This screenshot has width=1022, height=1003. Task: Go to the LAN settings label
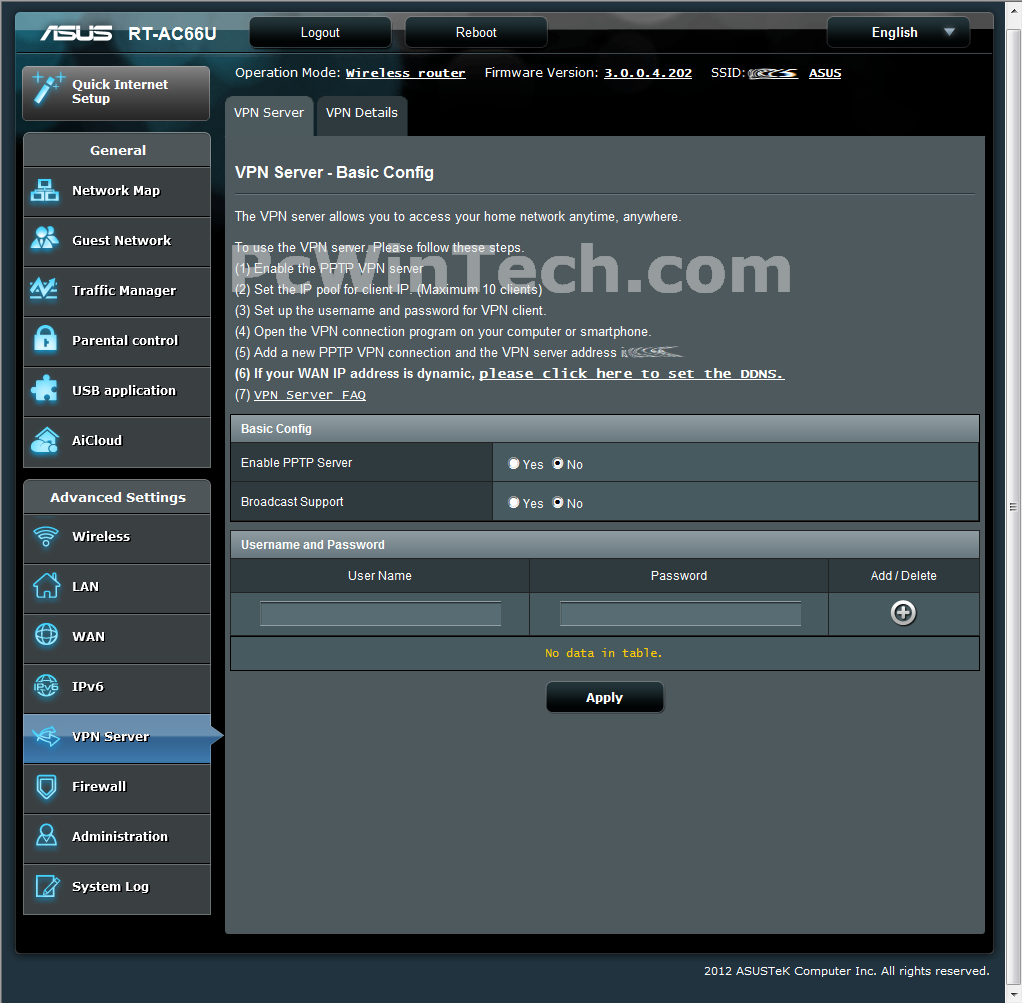85,587
